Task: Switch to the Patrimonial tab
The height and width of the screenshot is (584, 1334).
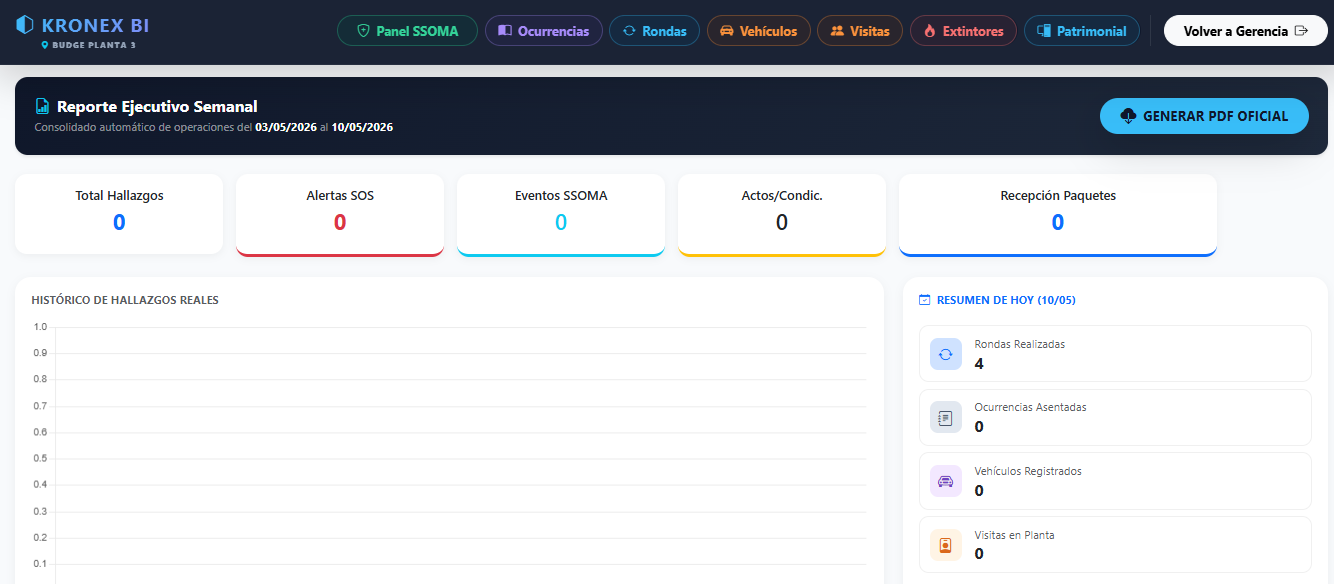Action: pyautogui.click(x=1082, y=31)
